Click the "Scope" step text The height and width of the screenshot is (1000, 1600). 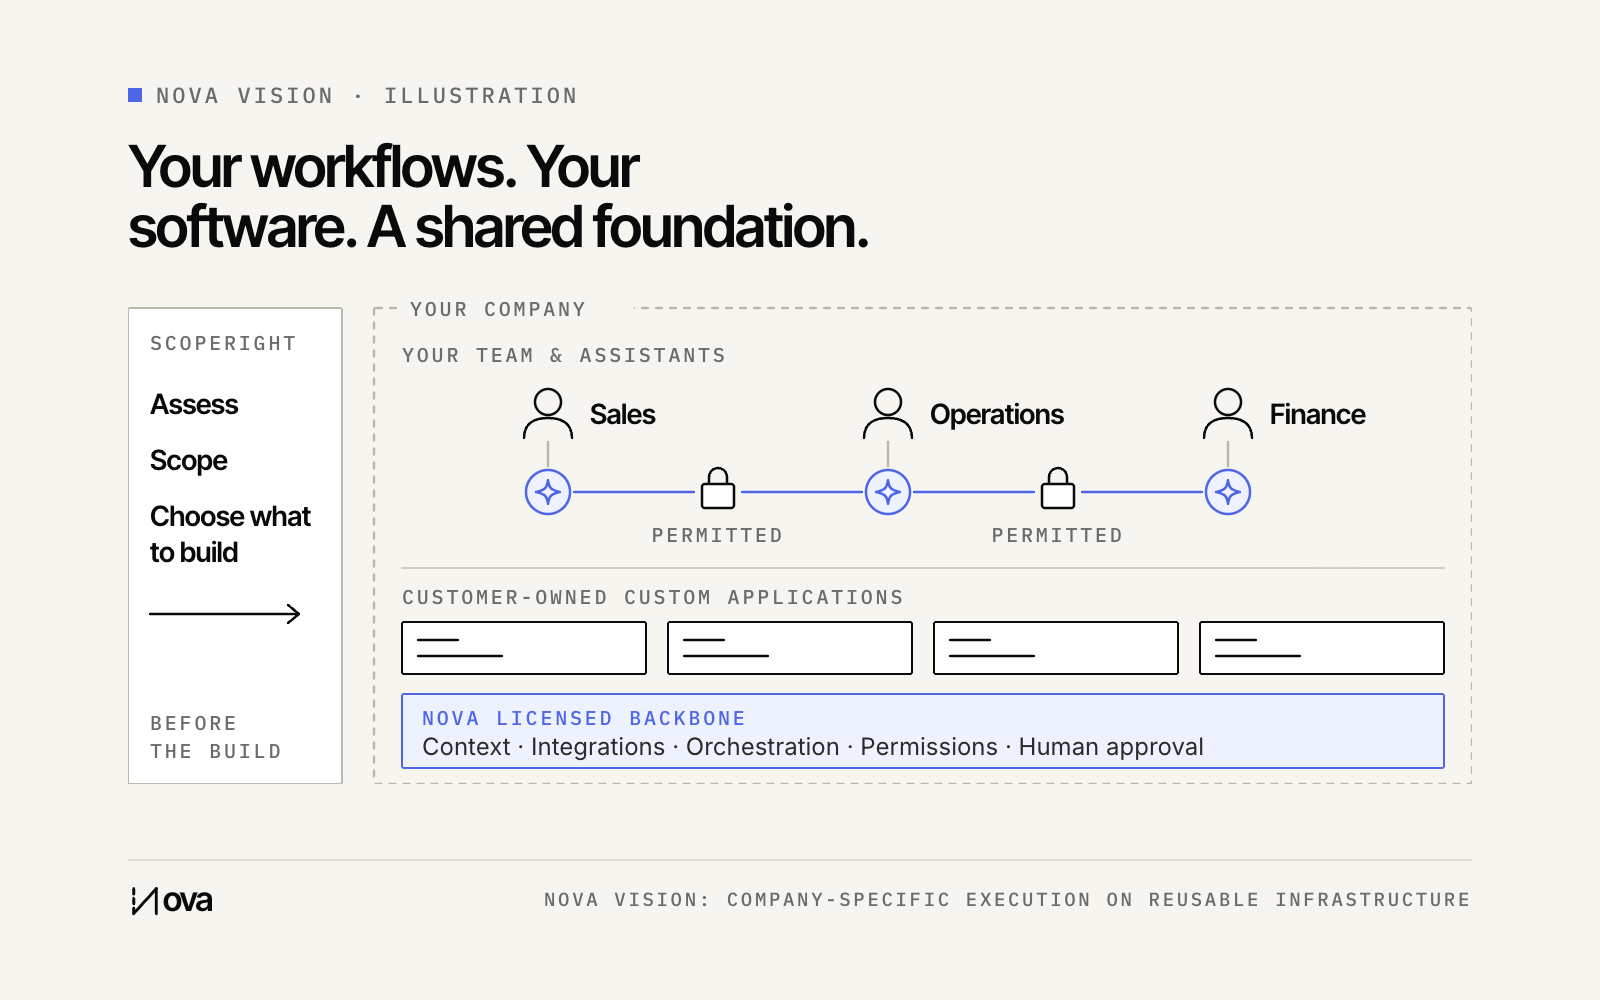coord(189,461)
